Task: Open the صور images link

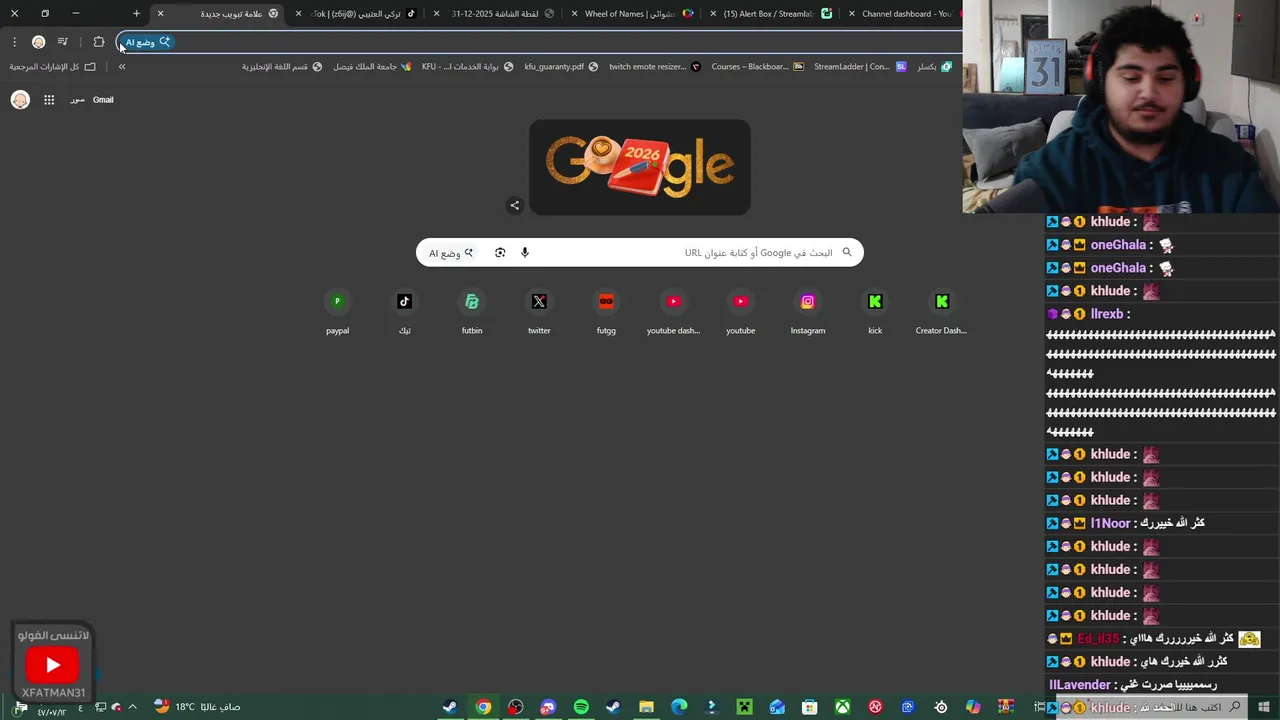Action: pyautogui.click(x=77, y=100)
